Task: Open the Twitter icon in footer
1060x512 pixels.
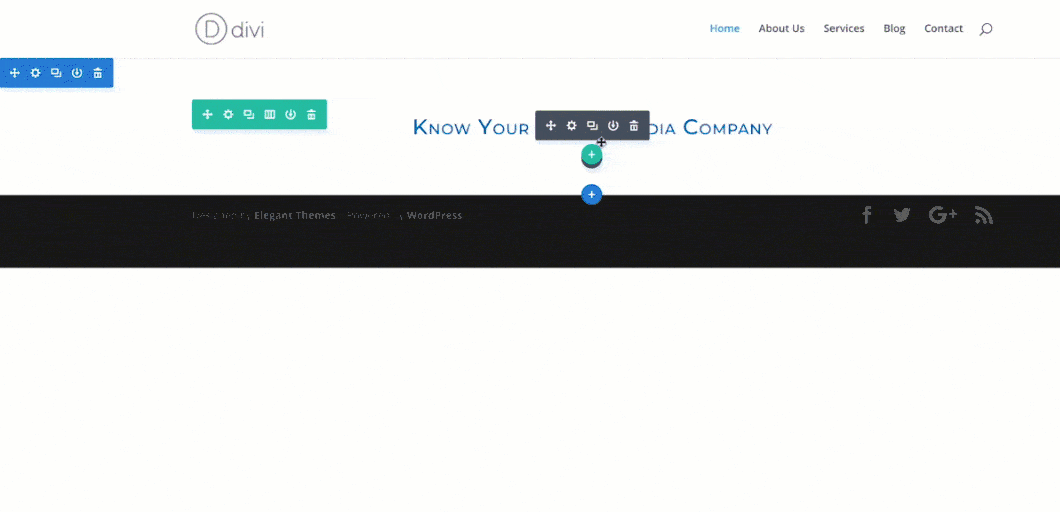Action: coord(902,215)
